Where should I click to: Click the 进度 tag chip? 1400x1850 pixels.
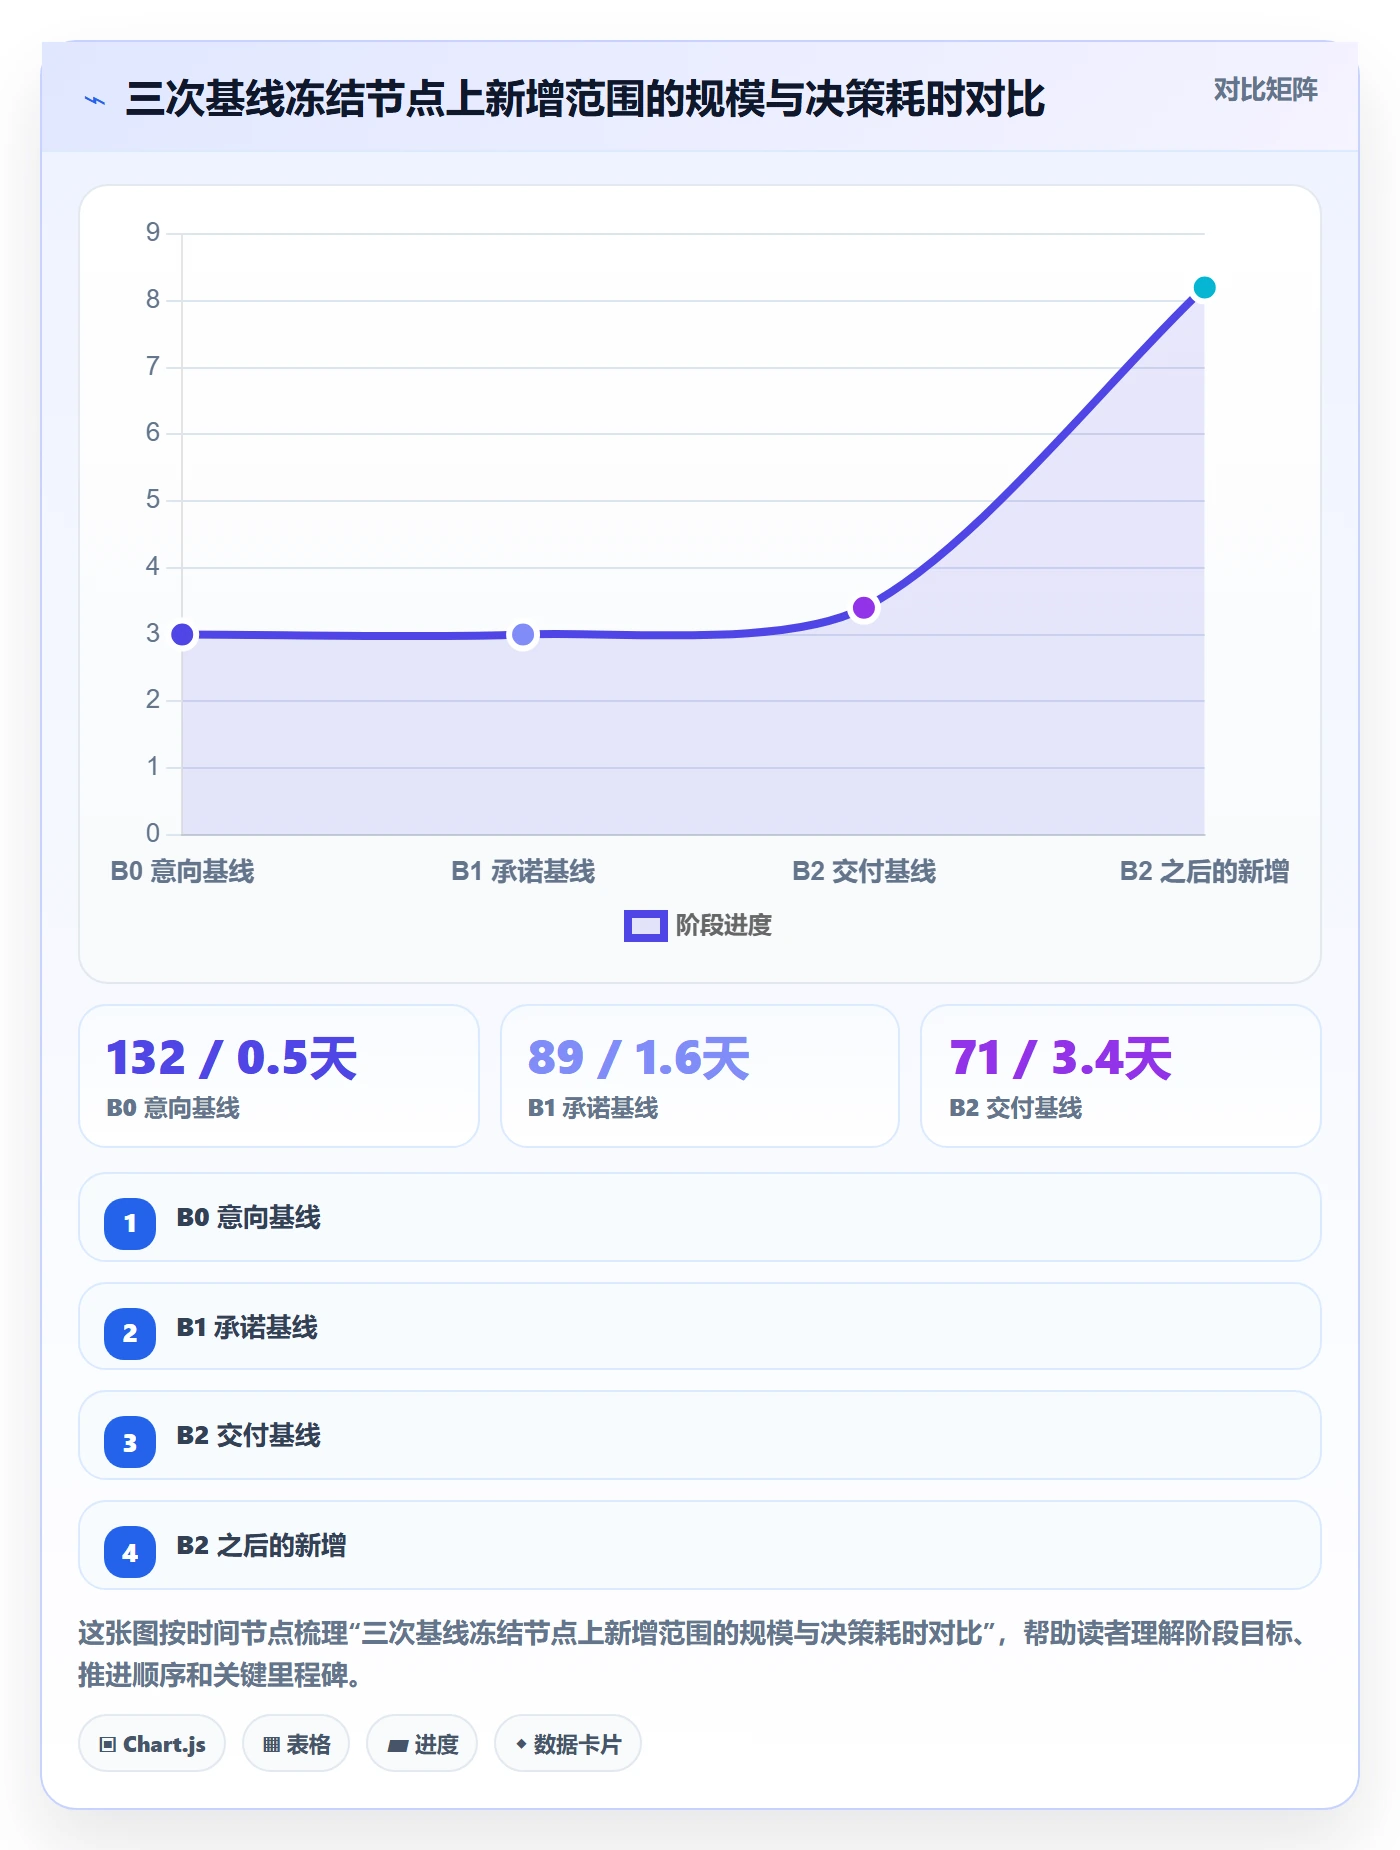click(422, 1744)
